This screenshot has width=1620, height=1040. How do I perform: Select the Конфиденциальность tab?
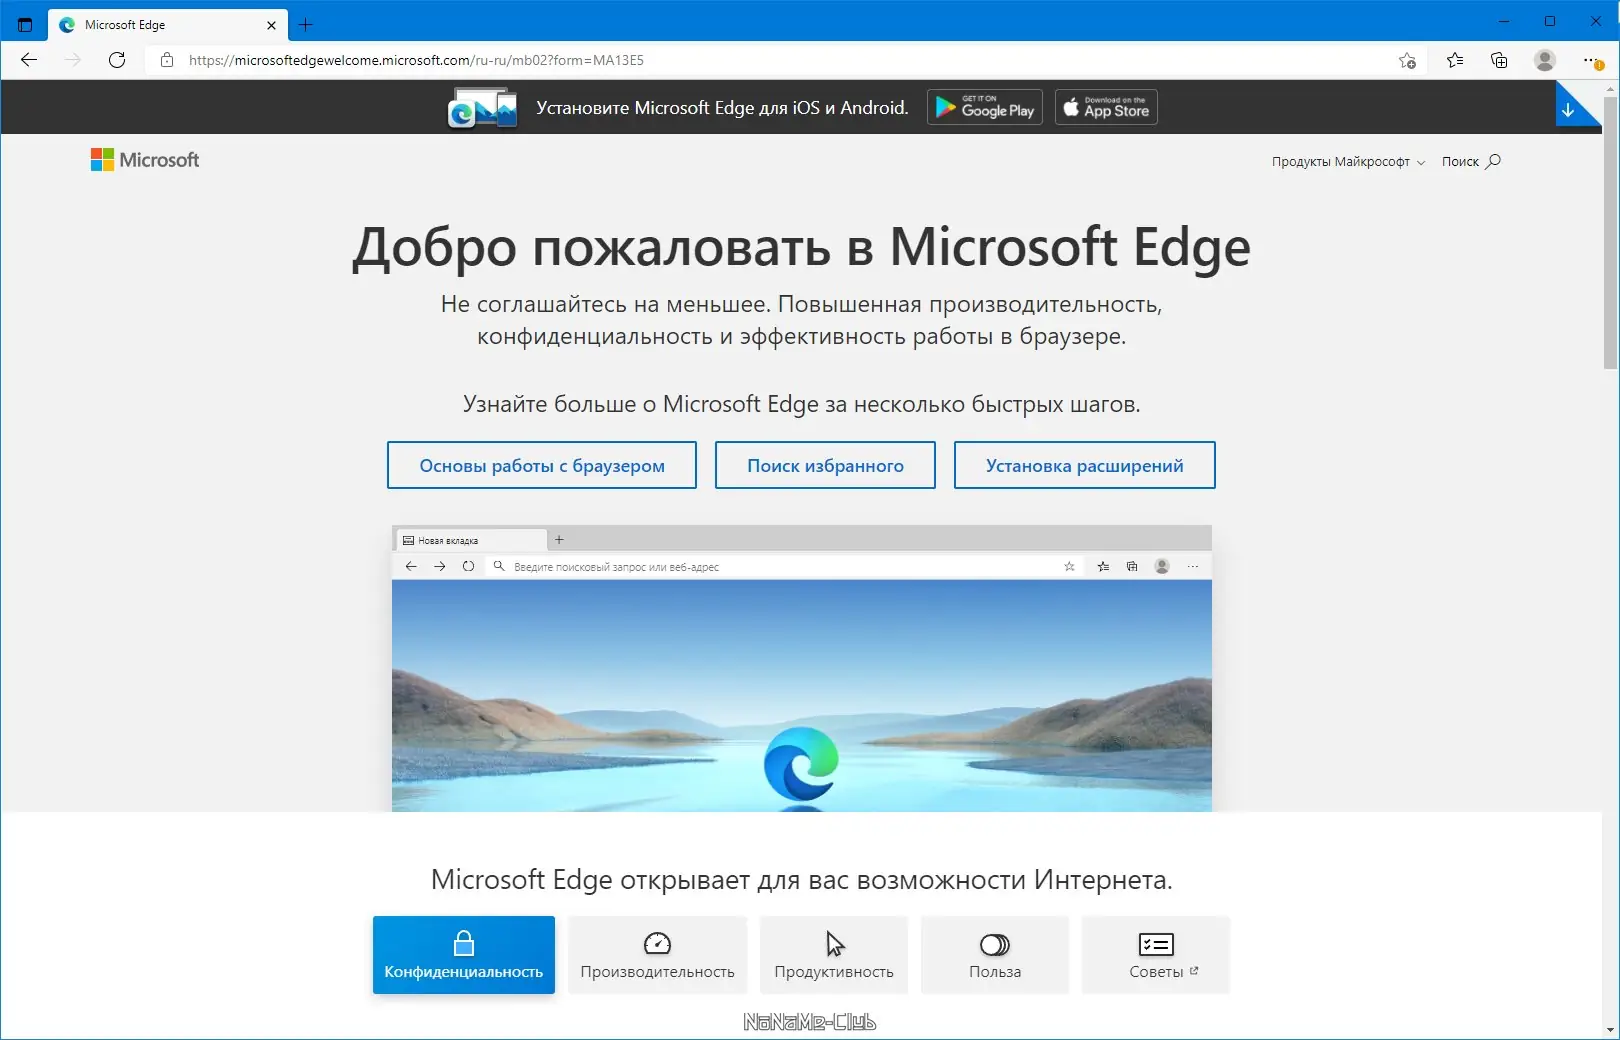464,955
